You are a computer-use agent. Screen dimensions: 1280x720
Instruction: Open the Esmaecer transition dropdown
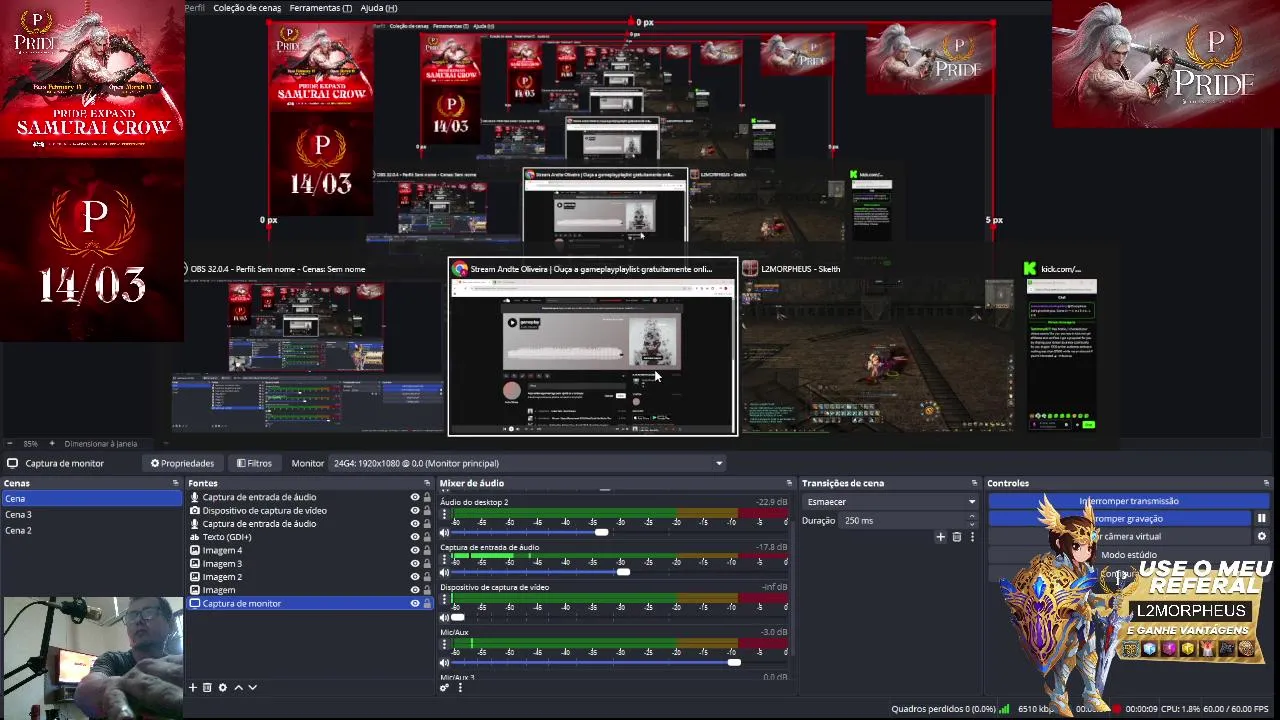pos(890,502)
